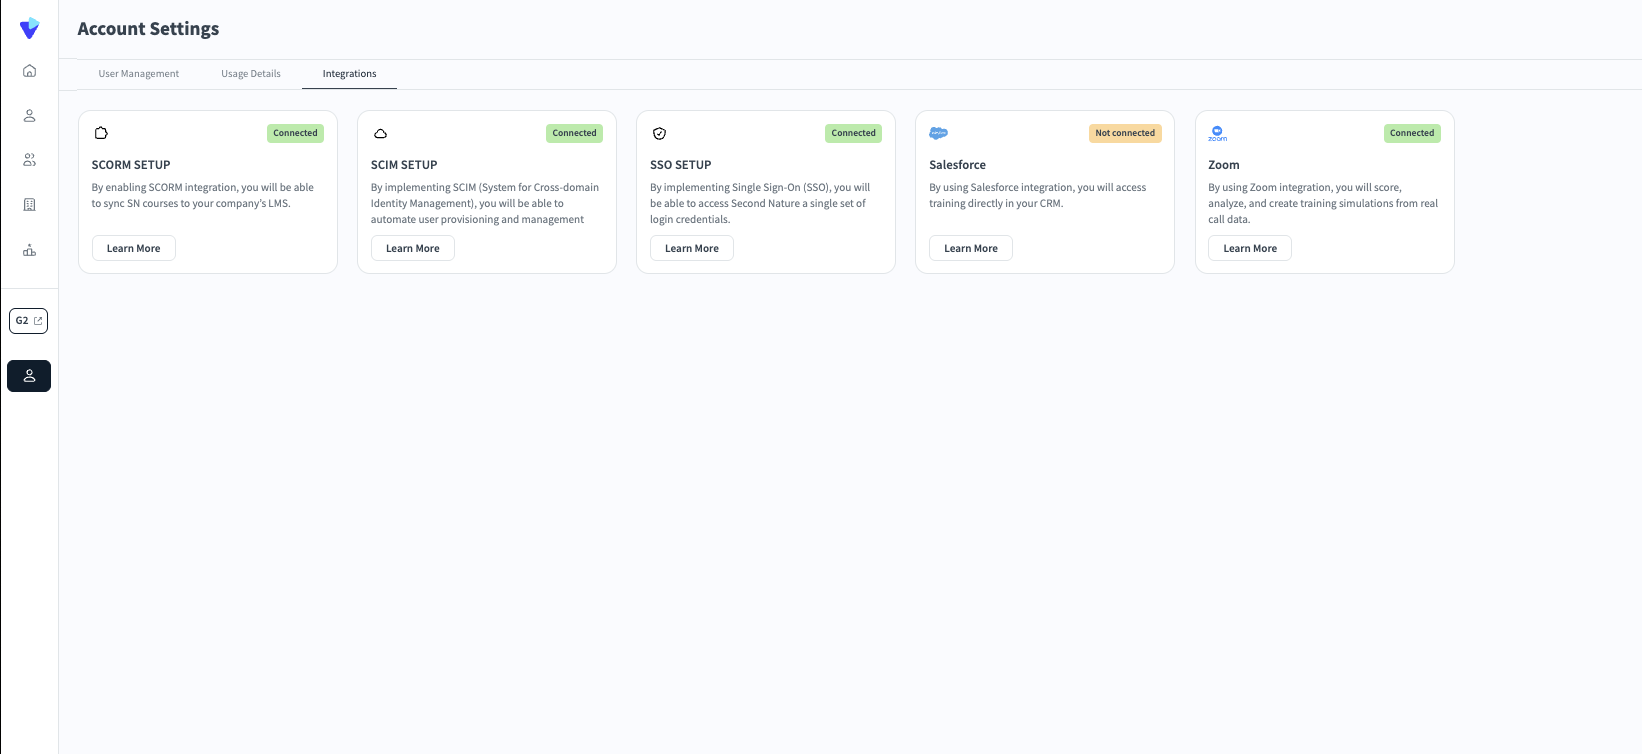Image resolution: width=1642 pixels, height=754 pixels.
Task: Go to Home via sidebar icon
Action: pyautogui.click(x=29, y=71)
